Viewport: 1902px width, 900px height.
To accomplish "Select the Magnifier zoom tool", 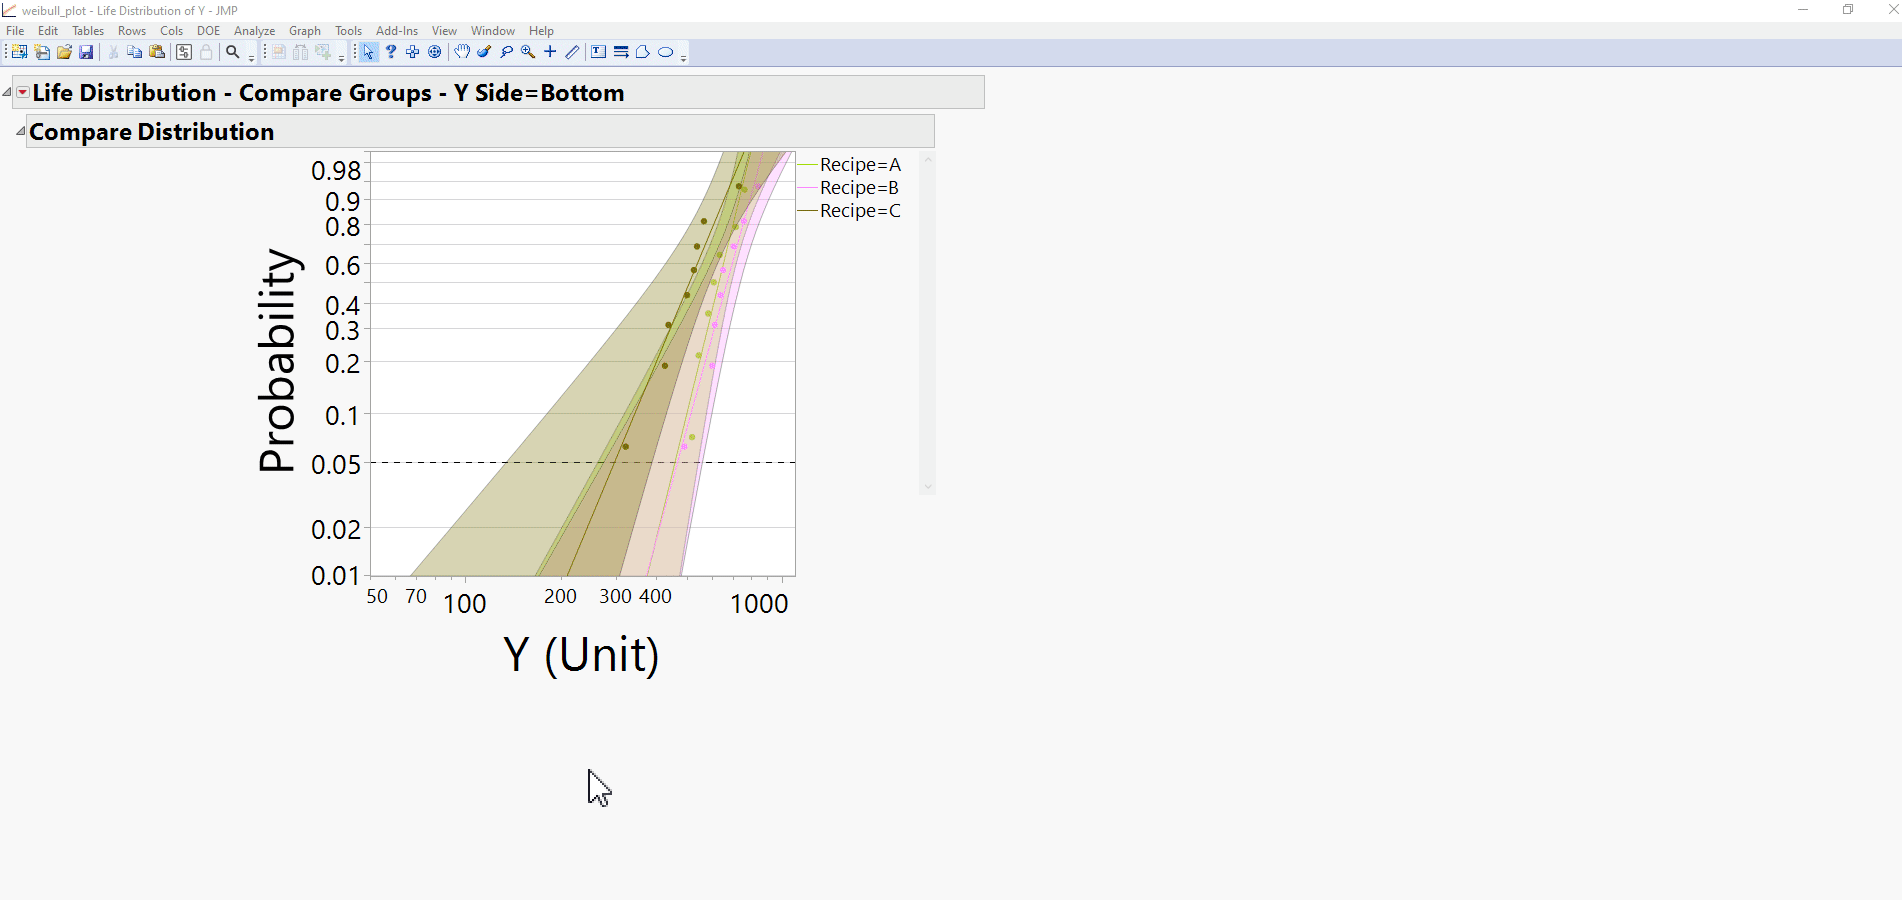I will pyautogui.click(x=527, y=52).
